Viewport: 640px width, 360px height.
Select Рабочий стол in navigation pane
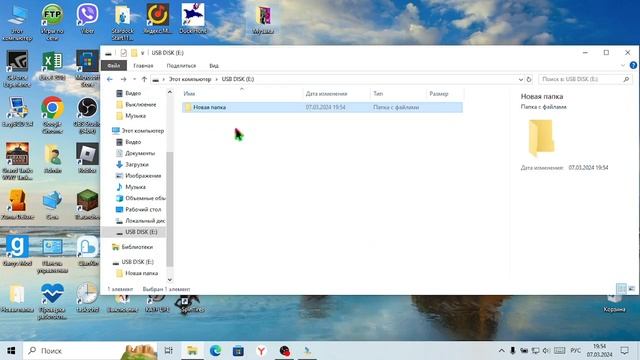(143, 209)
